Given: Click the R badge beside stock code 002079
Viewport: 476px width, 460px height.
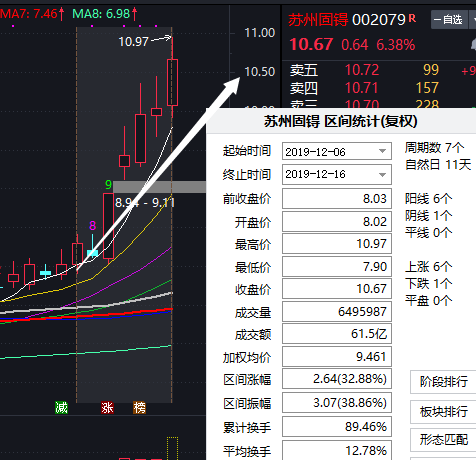Looking at the screenshot, I should pyautogui.click(x=412, y=18).
